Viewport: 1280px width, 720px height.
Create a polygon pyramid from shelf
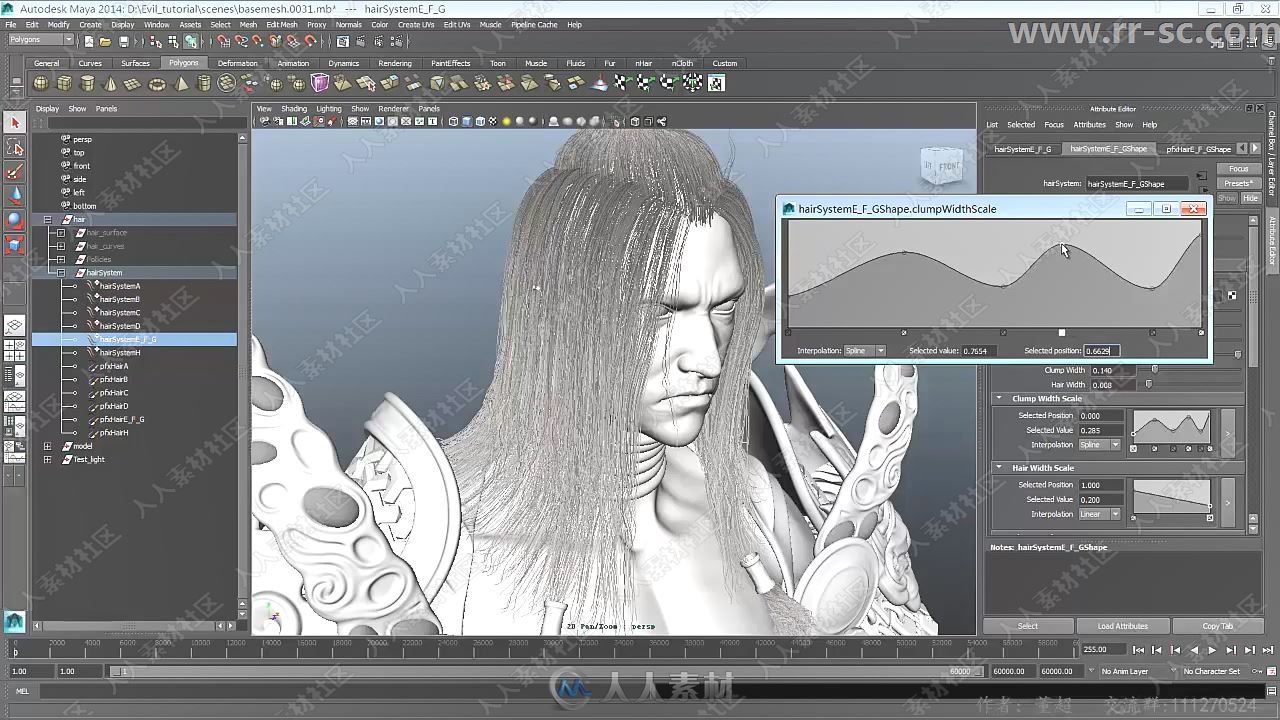[x=183, y=83]
